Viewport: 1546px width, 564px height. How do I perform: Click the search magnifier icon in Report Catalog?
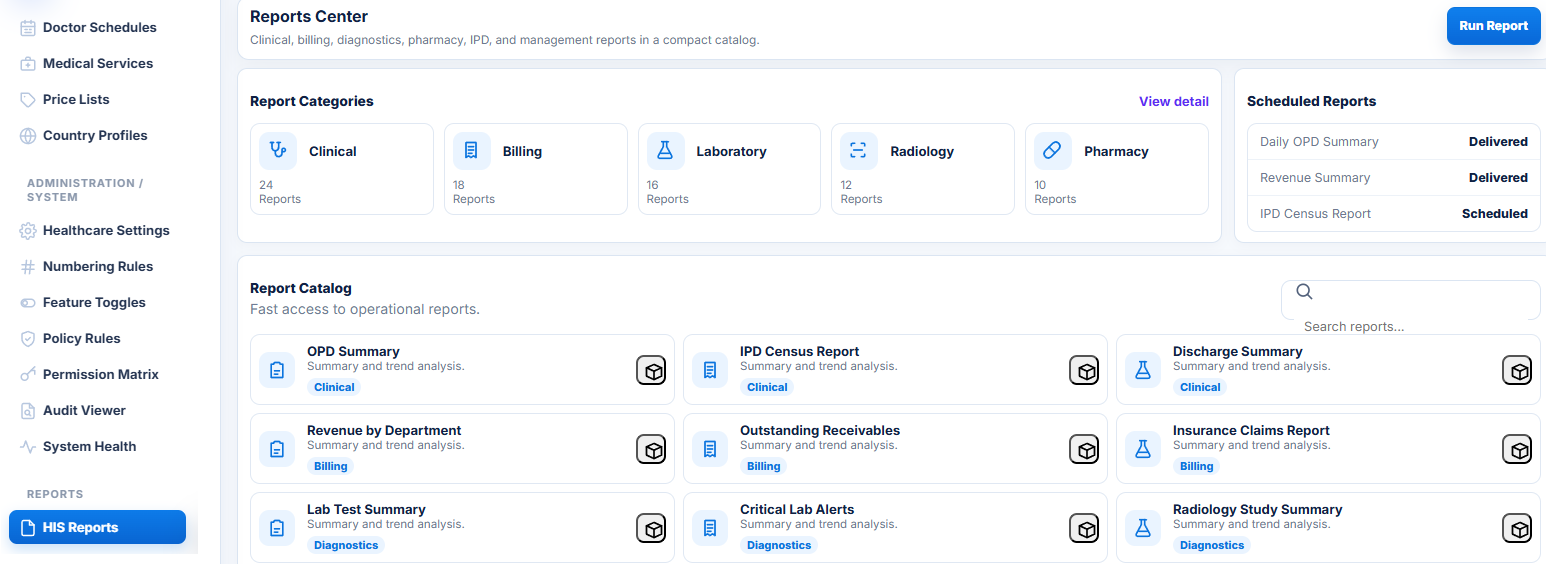1304,291
